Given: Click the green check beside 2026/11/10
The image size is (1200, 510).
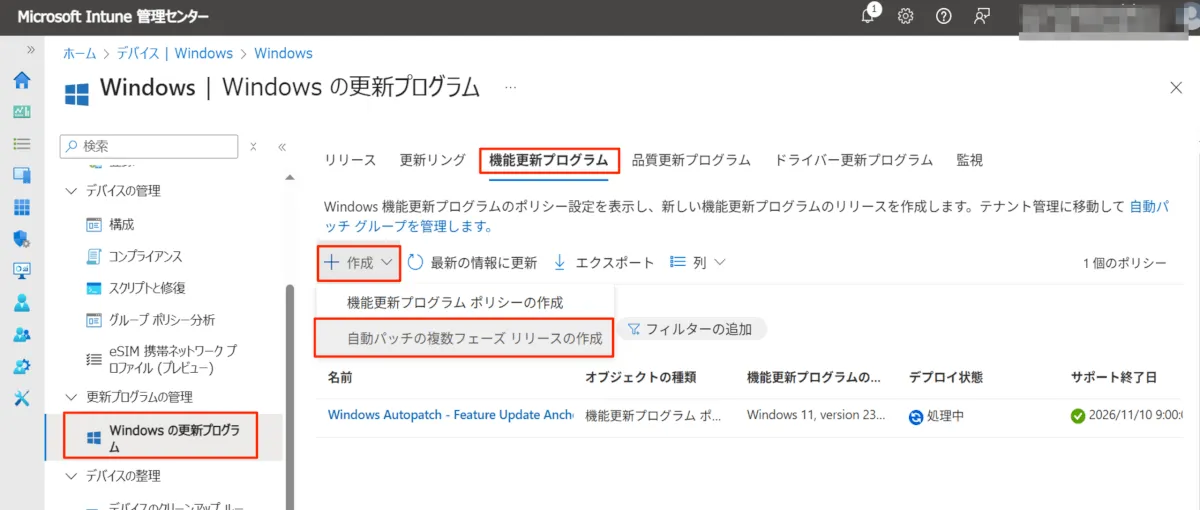Looking at the screenshot, I should [x=1078, y=416].
